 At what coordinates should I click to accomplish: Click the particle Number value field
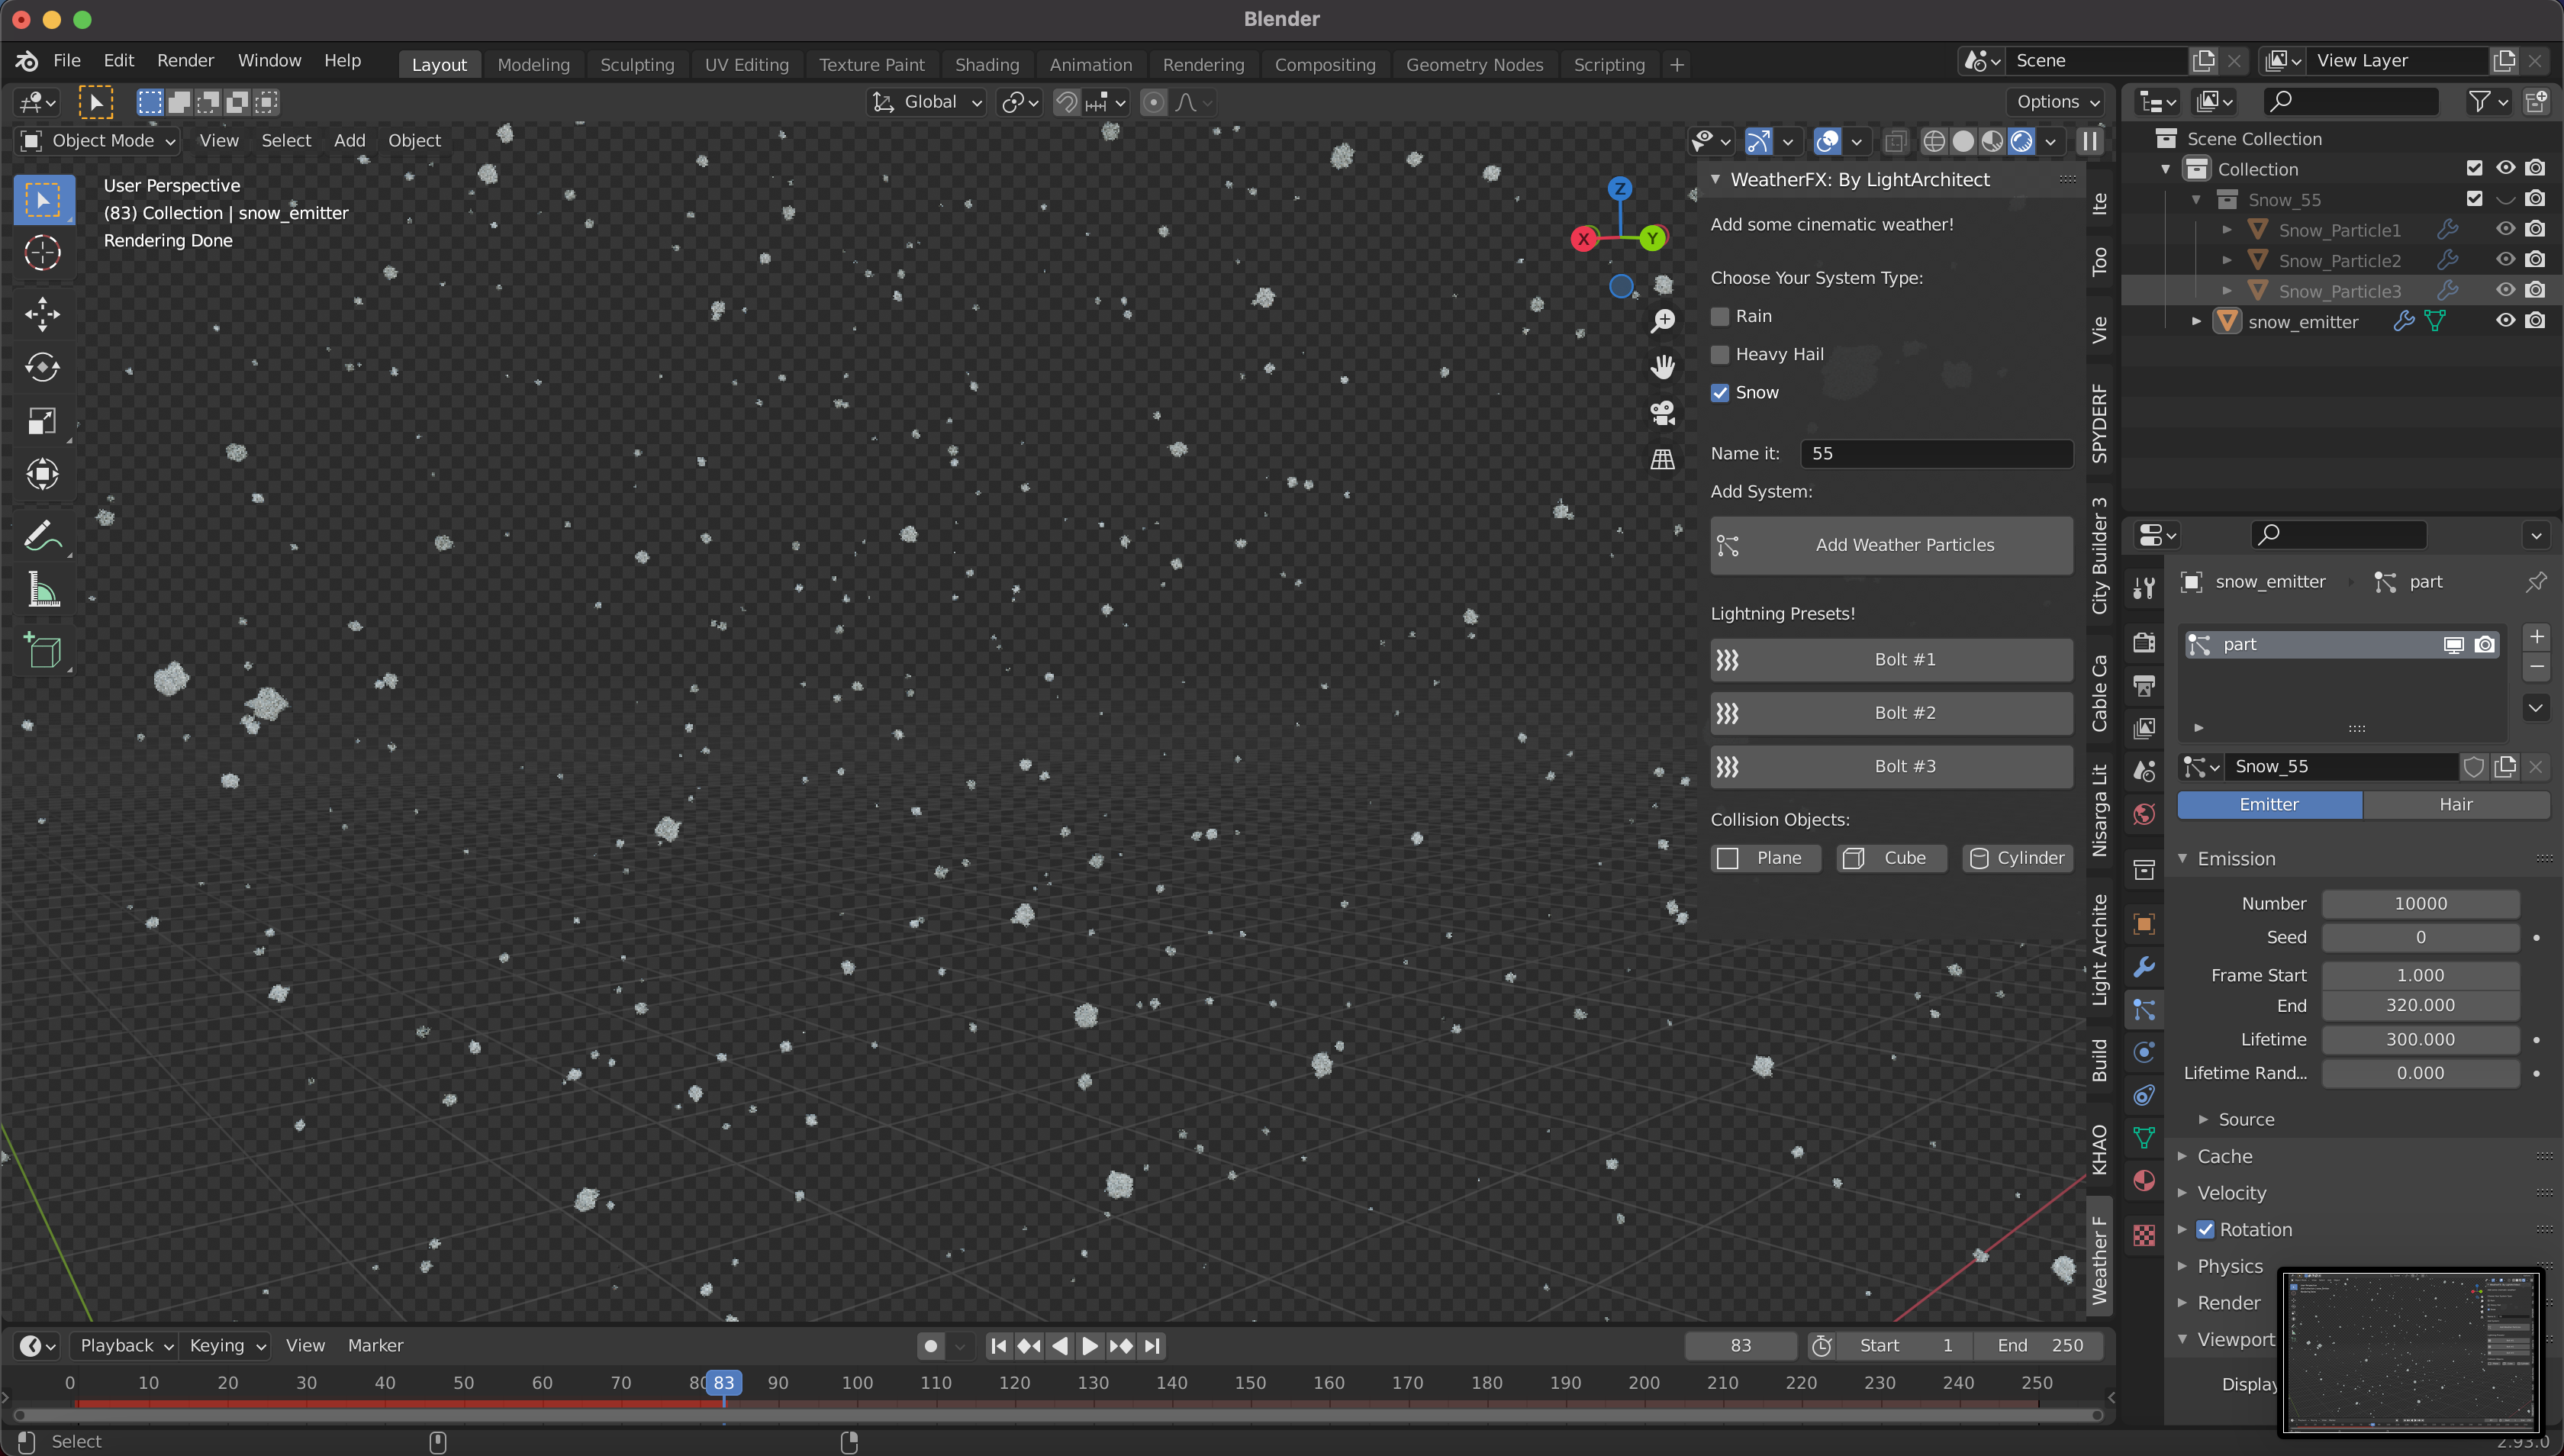[2420, 904]
